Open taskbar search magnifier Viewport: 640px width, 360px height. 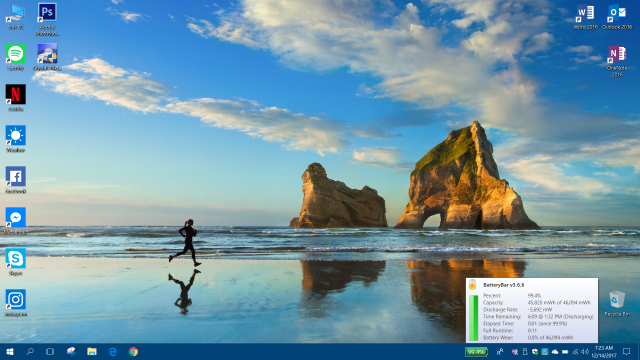[x=30, y=351]
